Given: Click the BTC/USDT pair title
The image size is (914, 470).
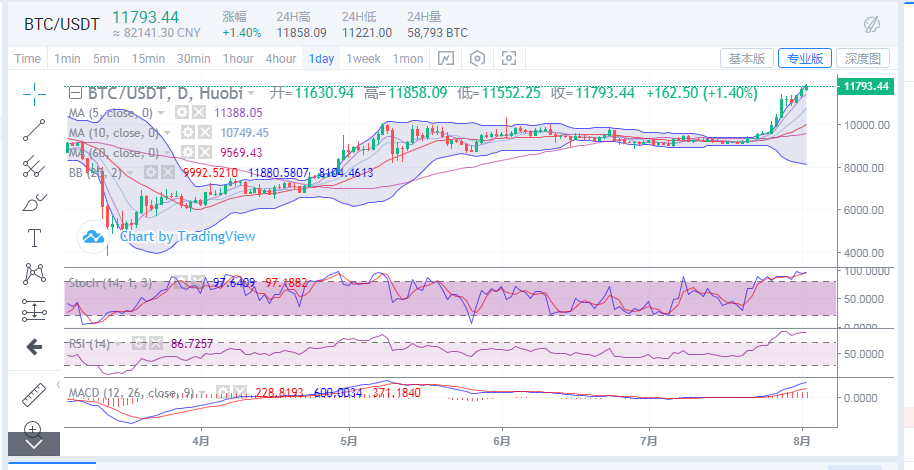Looking at the screenshot, I should click(x=62, y=24).
